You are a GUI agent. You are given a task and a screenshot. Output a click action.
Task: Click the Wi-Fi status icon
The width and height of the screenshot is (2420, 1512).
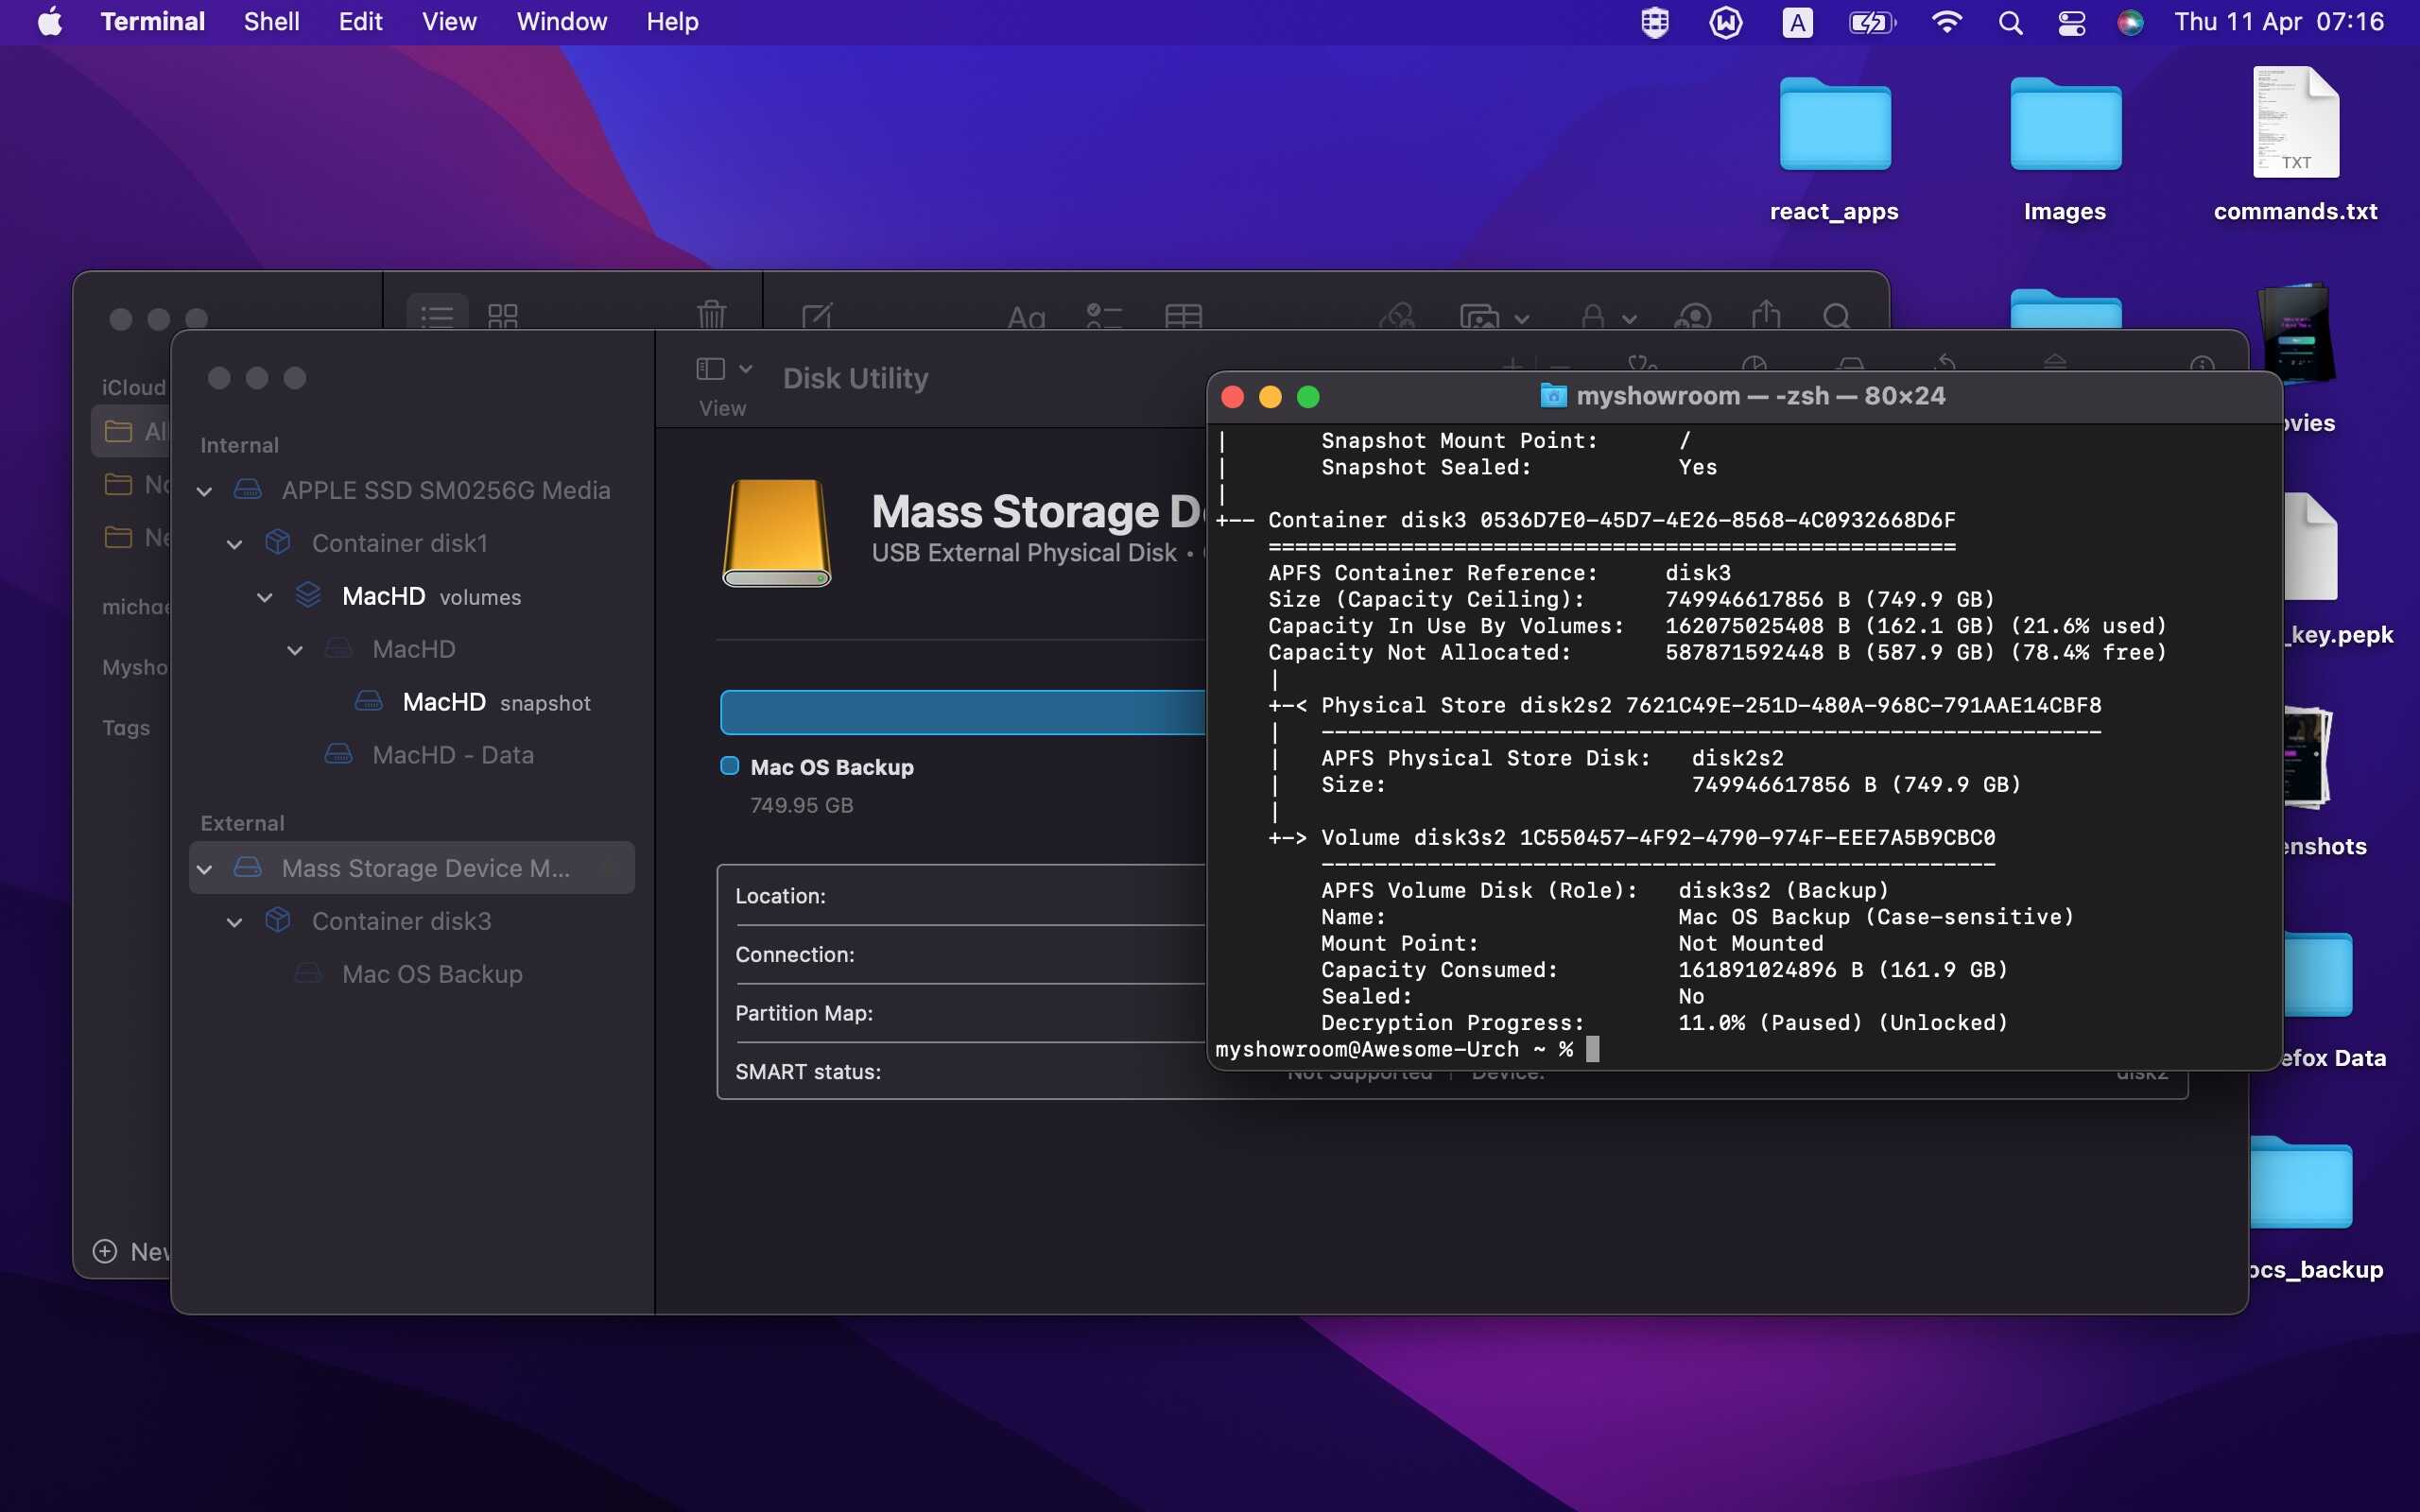1946,22
